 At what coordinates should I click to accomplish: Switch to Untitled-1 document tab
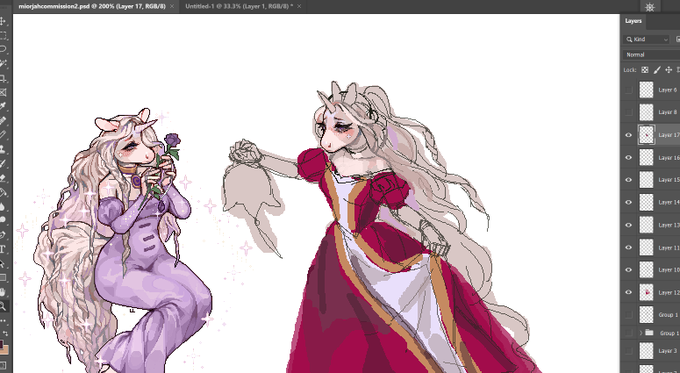click(239, 7)
